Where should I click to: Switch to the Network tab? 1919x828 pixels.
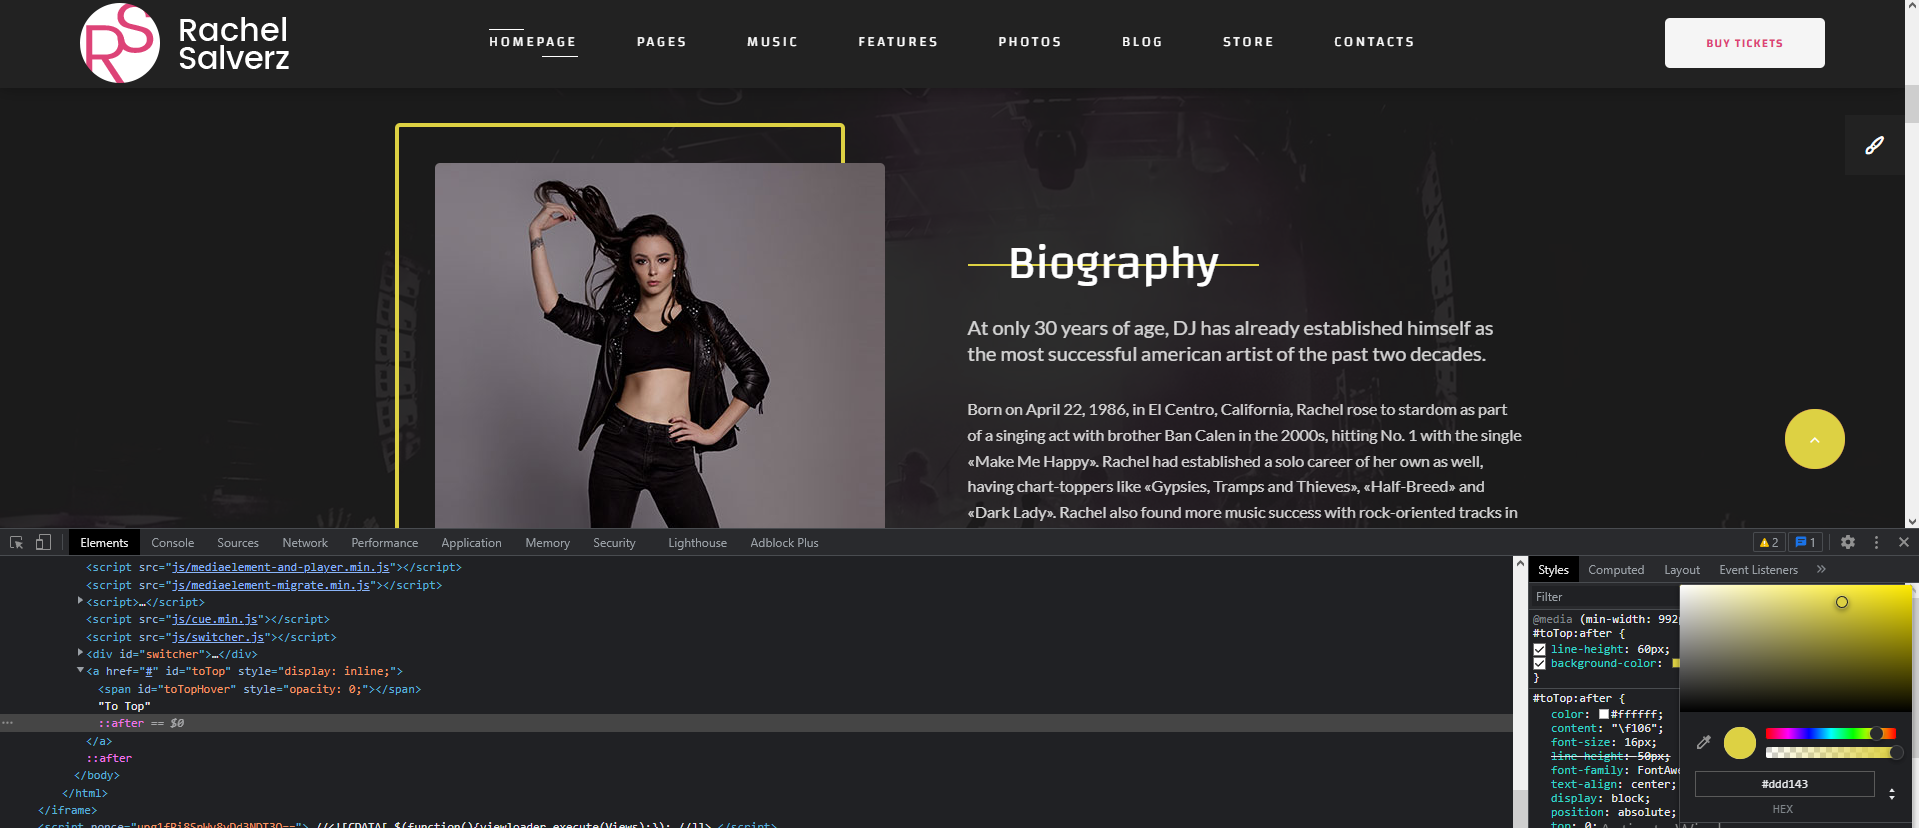tap(305, 543)
